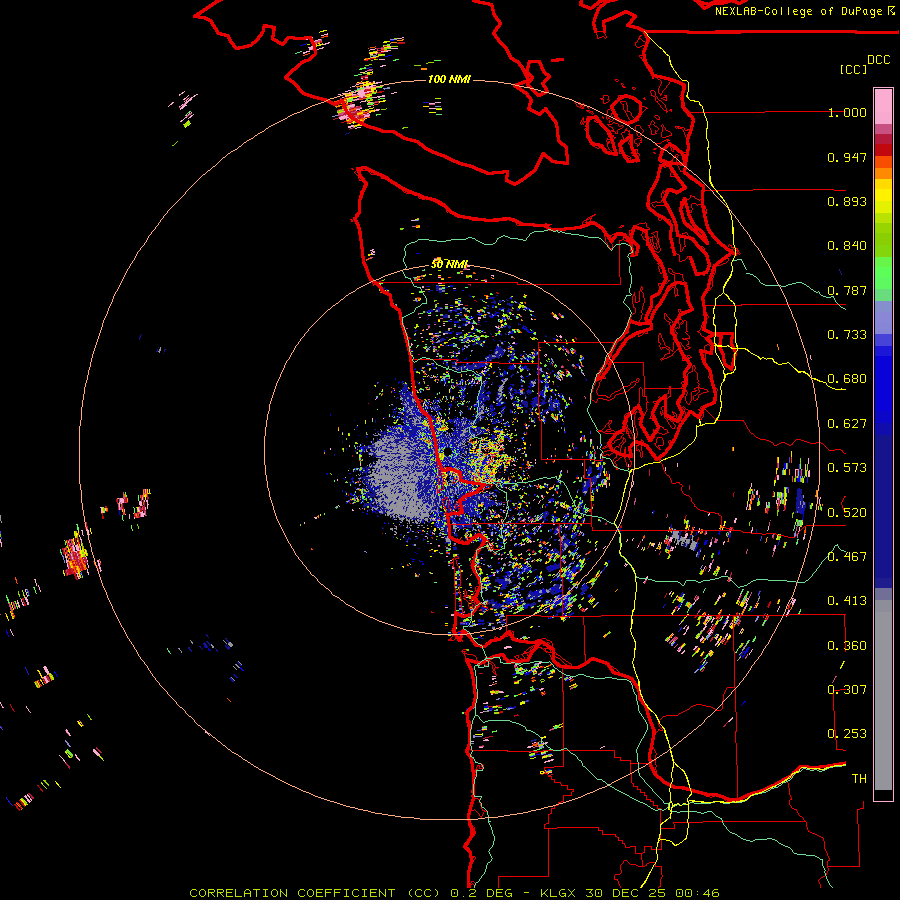Click the black radar site dot at center

click(x=447, y=452)
